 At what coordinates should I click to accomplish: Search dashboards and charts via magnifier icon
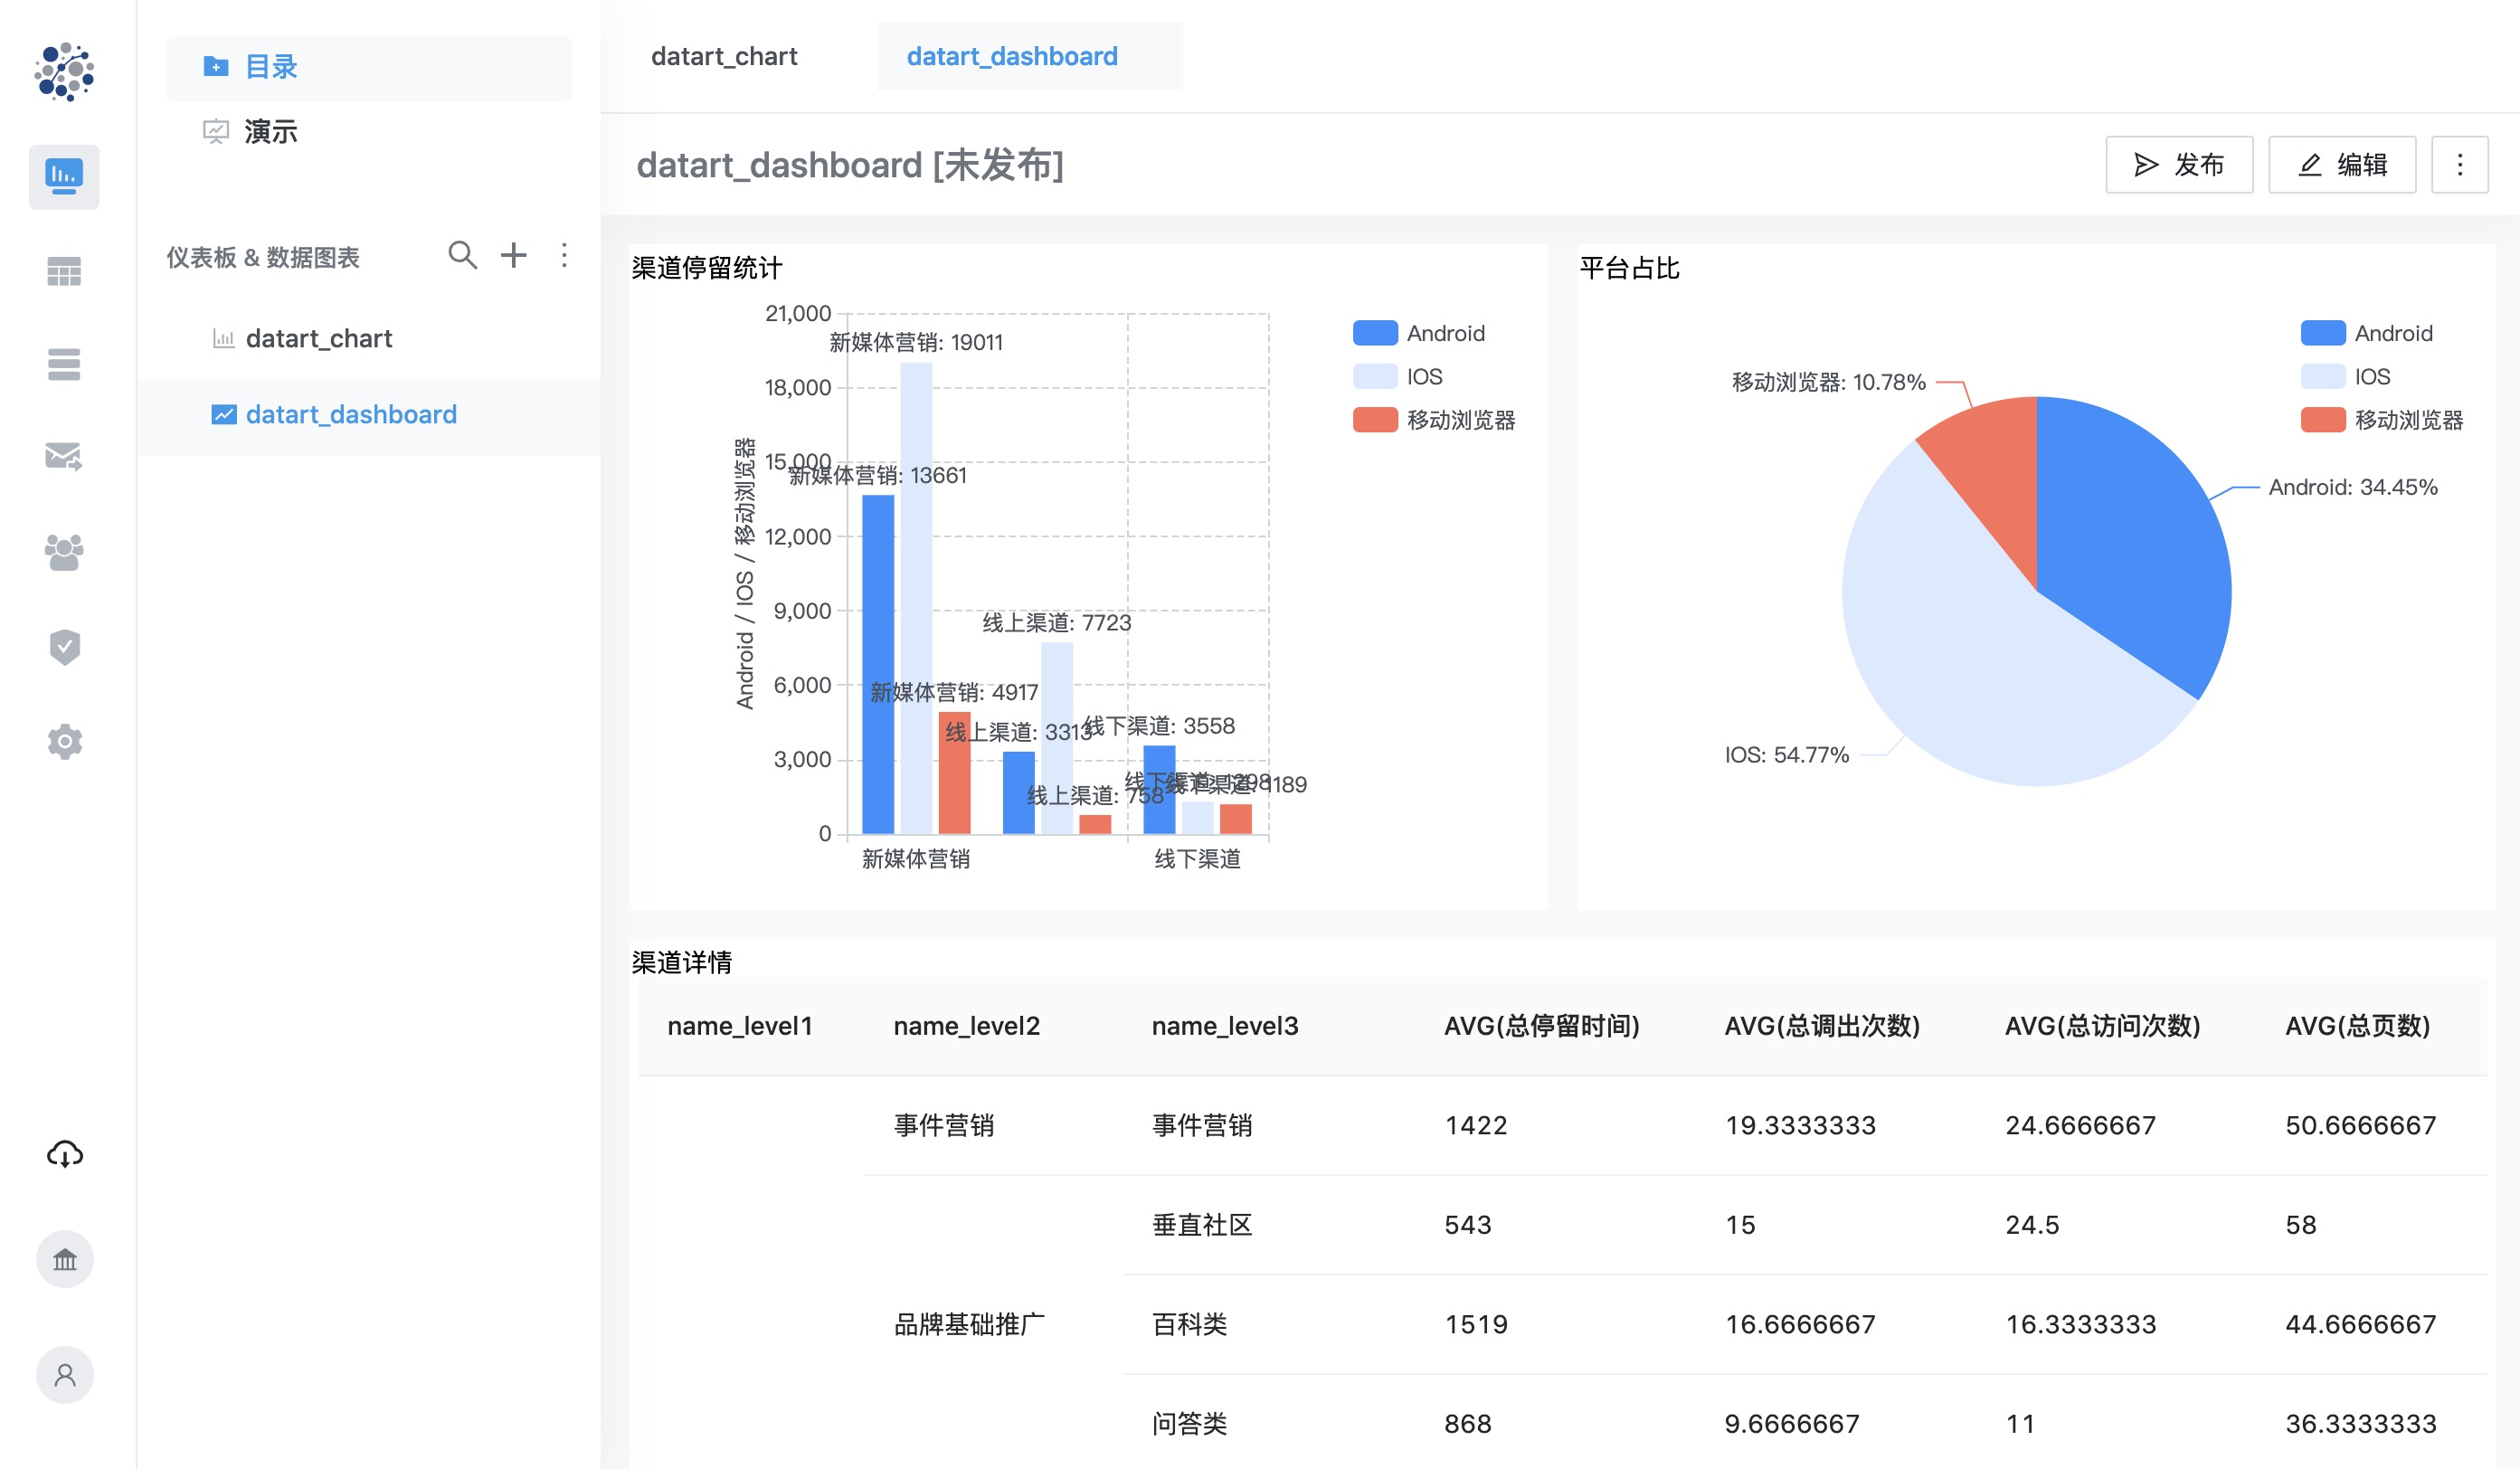tap(462, 255)
